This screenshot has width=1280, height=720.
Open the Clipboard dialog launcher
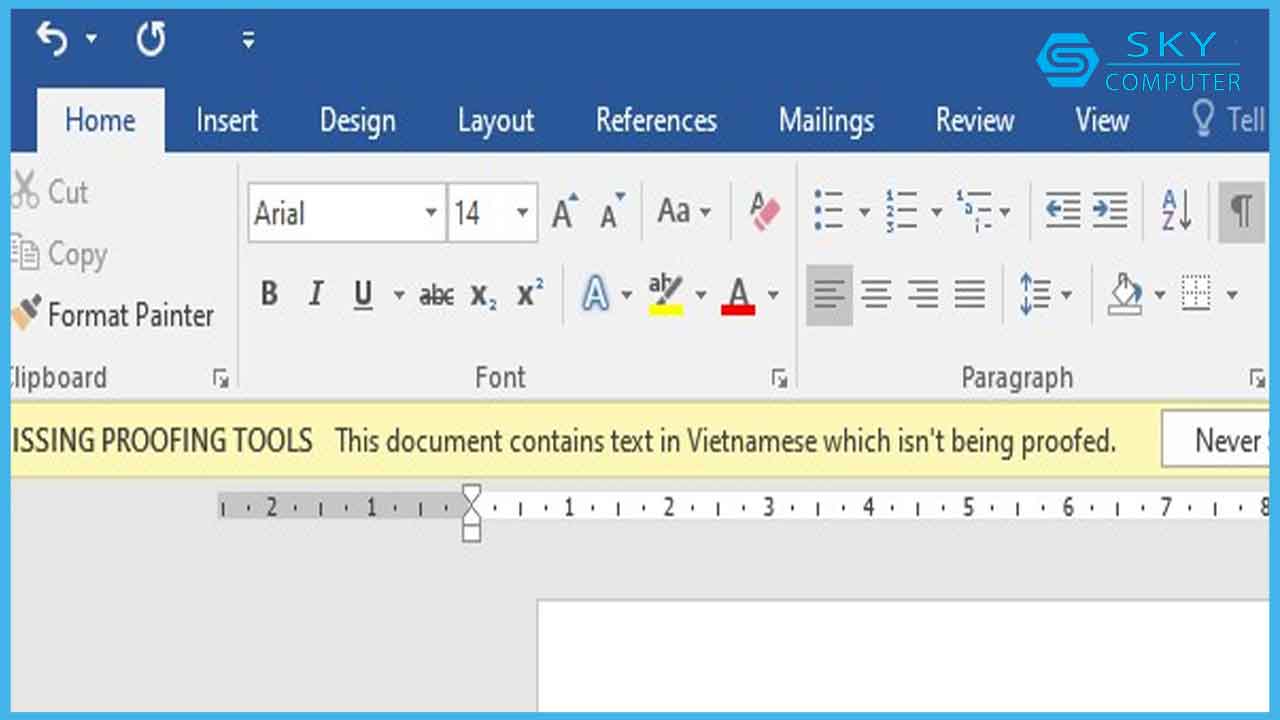point(221,378)
